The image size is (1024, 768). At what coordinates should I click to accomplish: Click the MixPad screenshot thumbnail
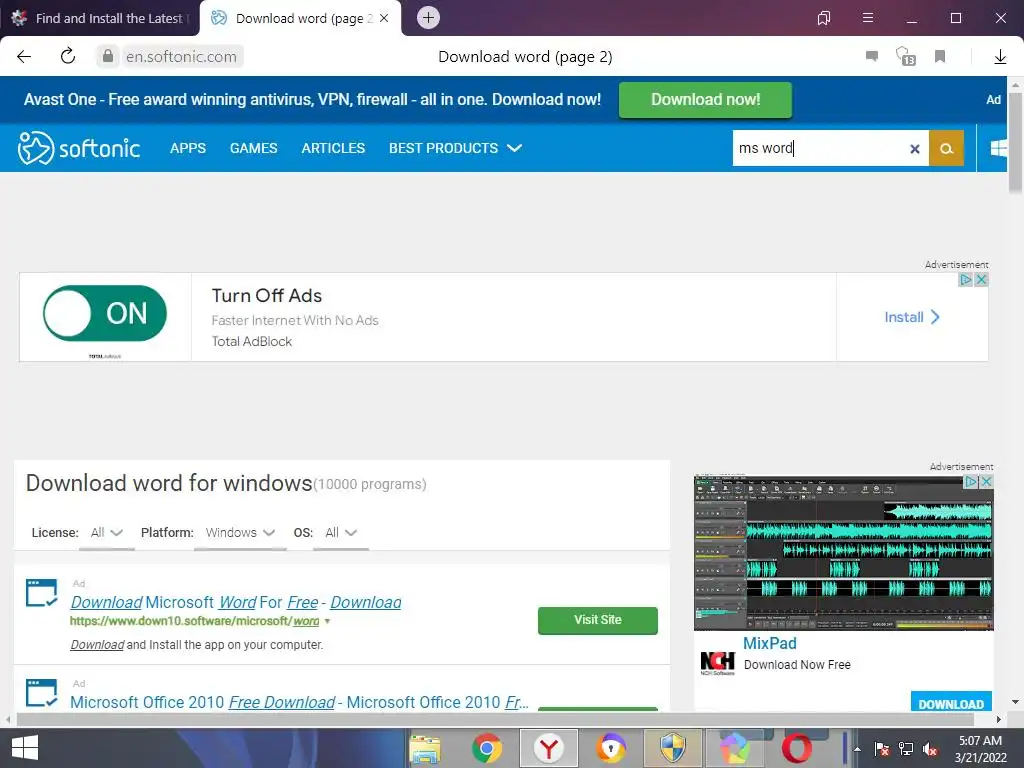click(x=843, y=552)
